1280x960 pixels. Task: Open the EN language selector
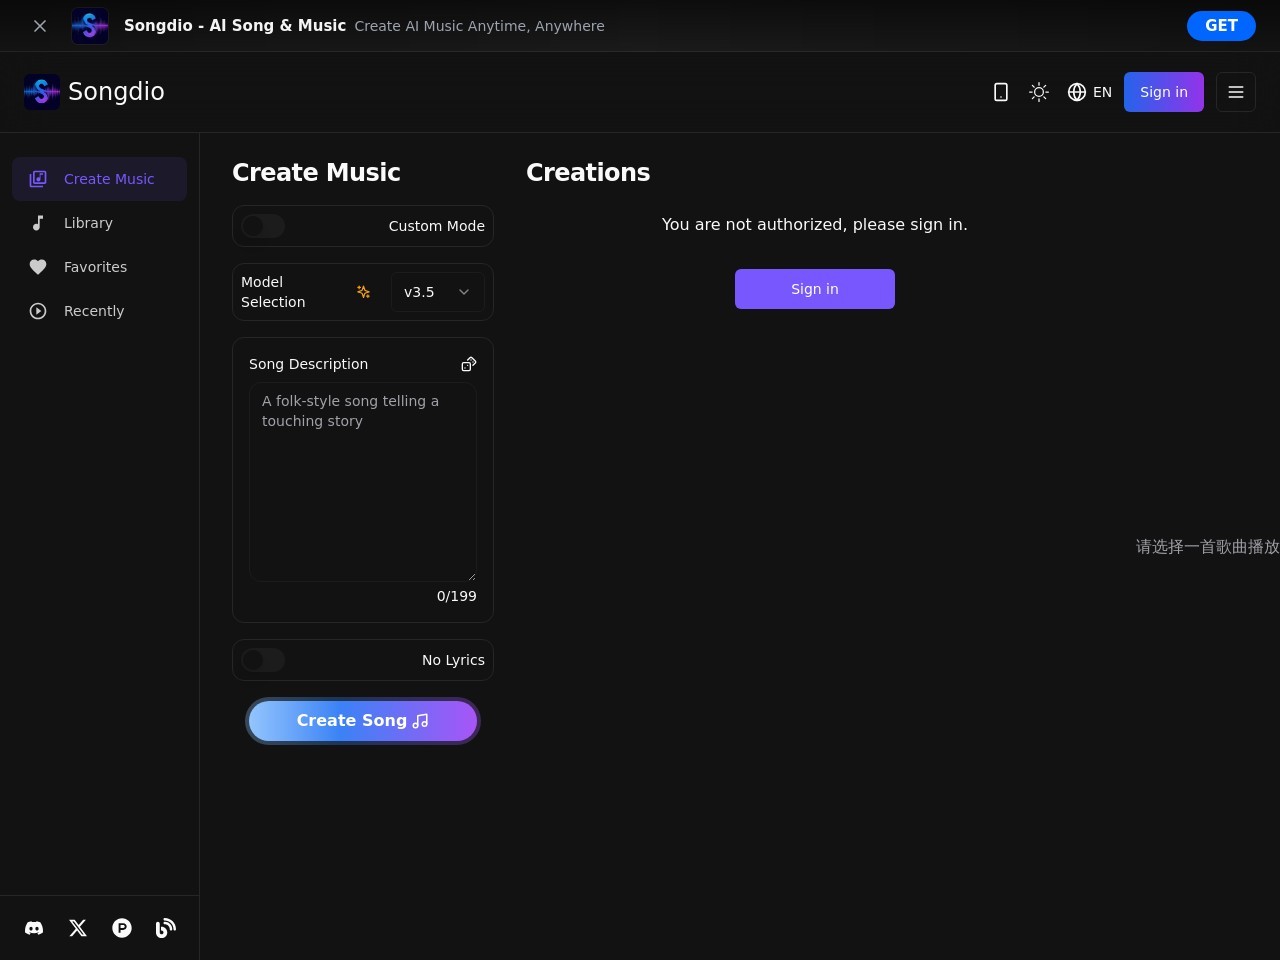coord(1089,92)
